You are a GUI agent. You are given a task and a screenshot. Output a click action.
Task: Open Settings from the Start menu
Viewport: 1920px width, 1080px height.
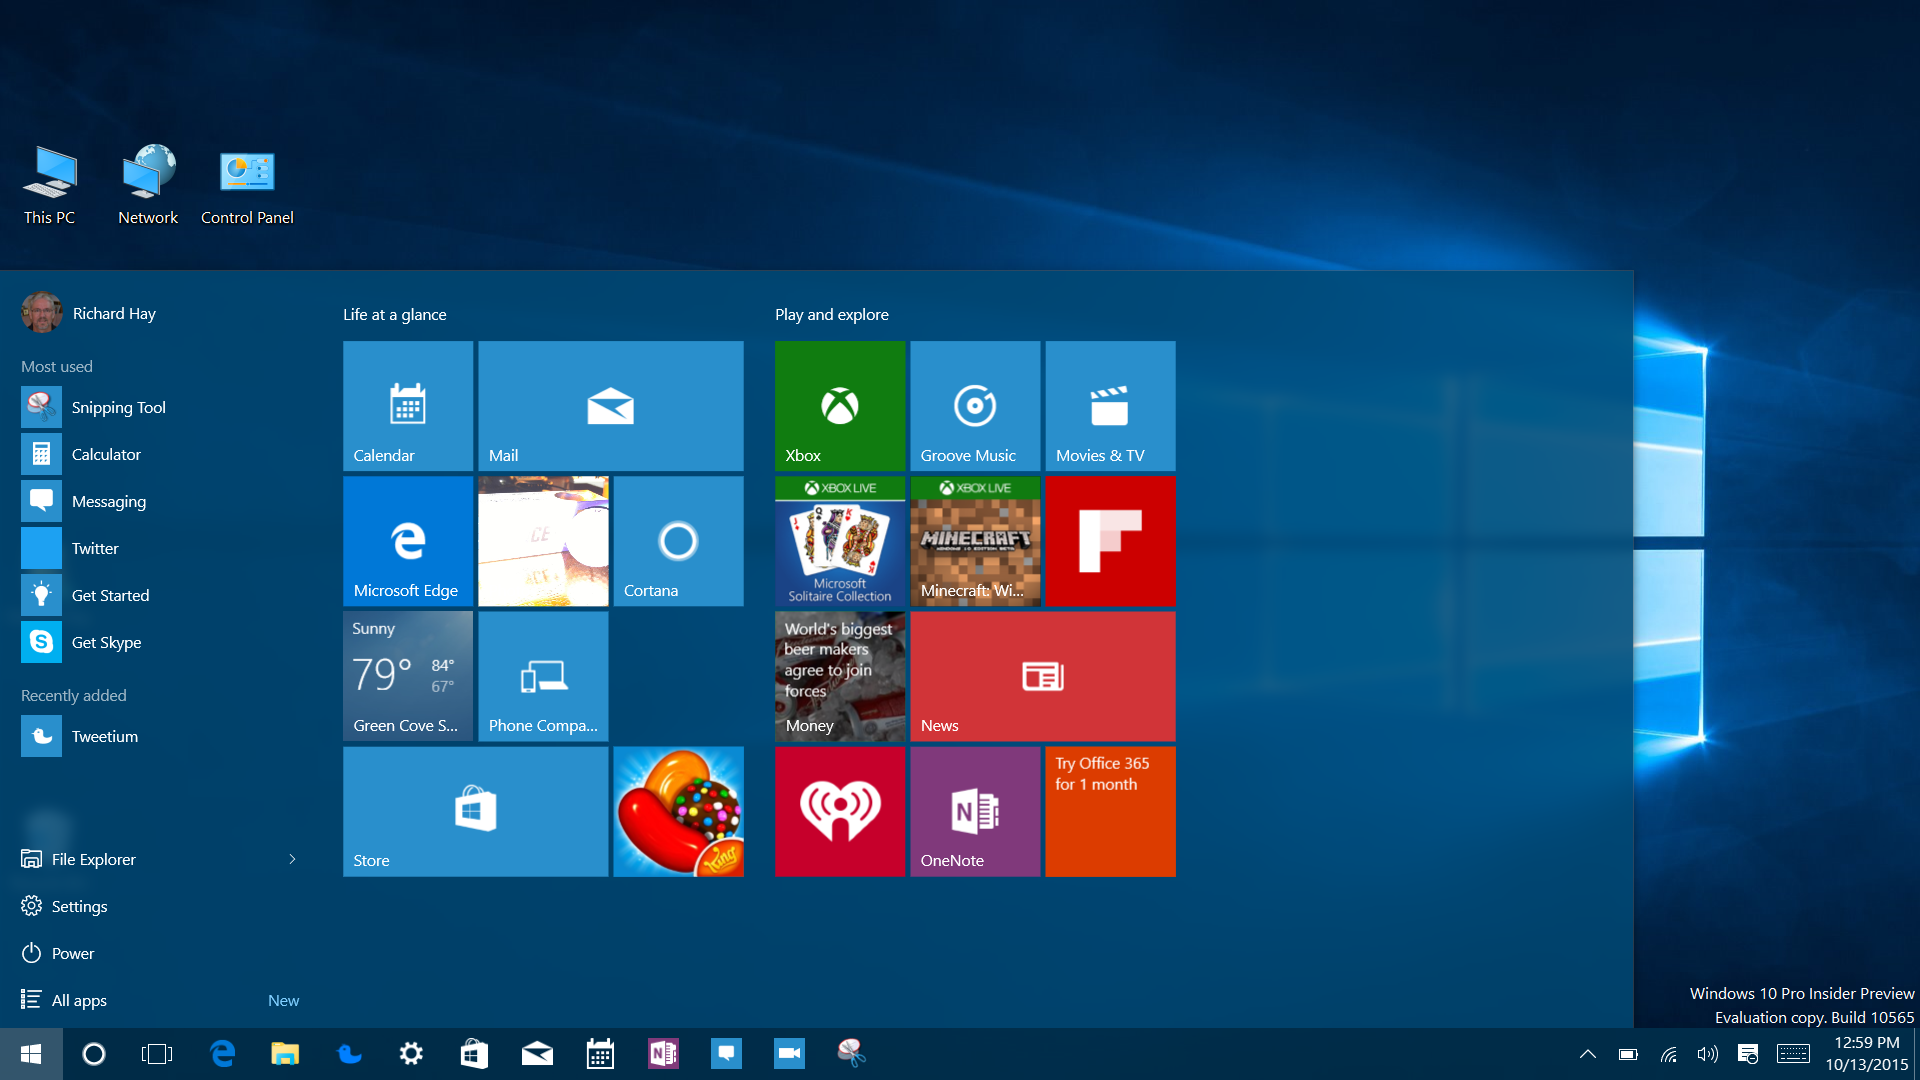coord(79,906)
